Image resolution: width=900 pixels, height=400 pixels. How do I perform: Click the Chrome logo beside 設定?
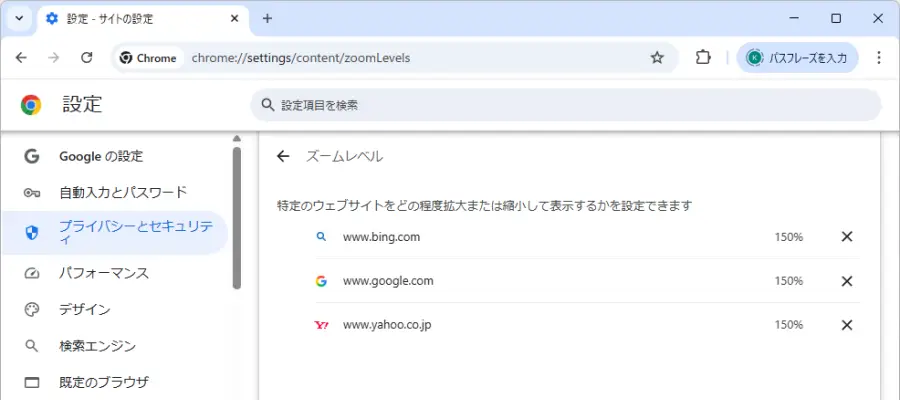(x=31, y=105)
